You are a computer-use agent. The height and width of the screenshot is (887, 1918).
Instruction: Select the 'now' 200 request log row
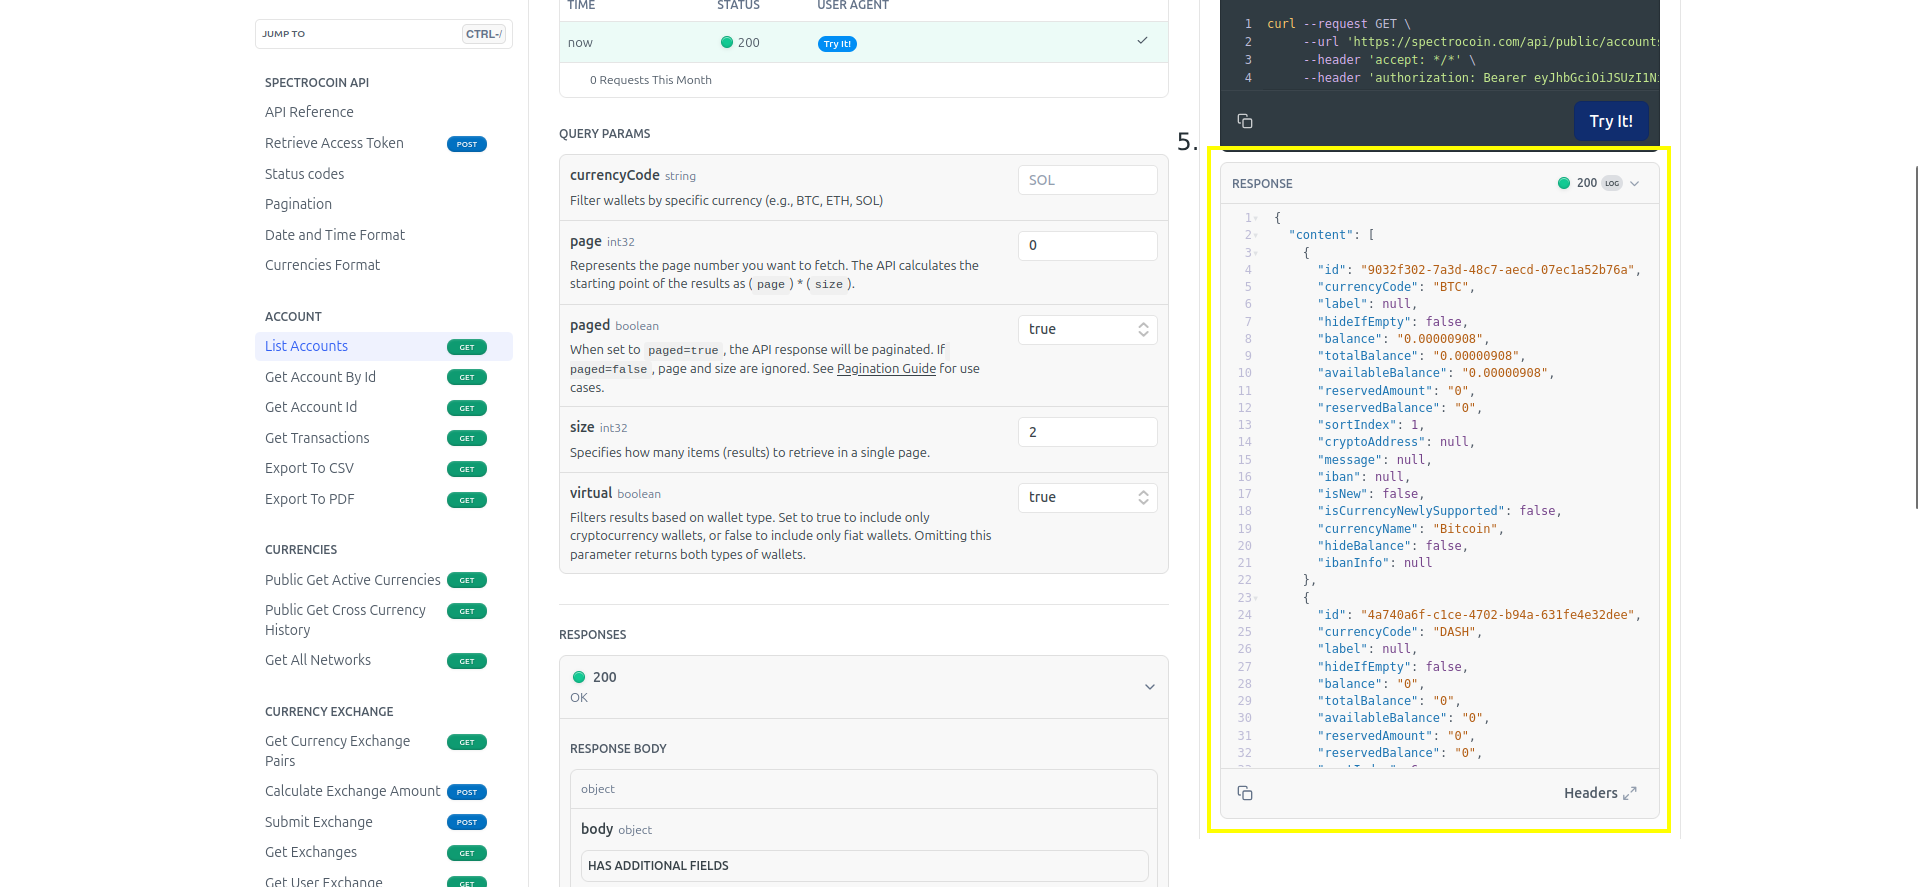[x=864, y=42]
